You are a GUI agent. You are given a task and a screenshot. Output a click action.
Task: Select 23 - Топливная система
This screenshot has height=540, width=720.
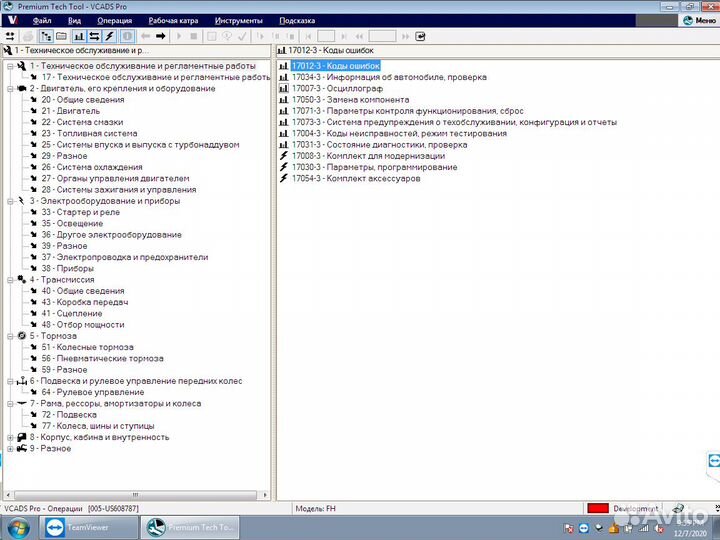click(89, 134)
